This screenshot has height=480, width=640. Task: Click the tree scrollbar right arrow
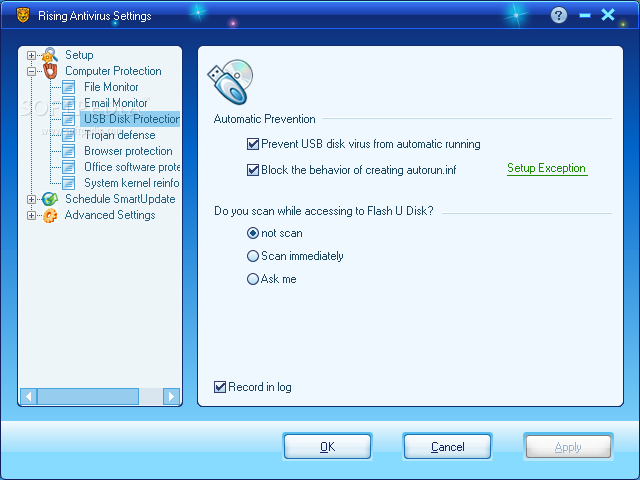click(x=171, y=396)
